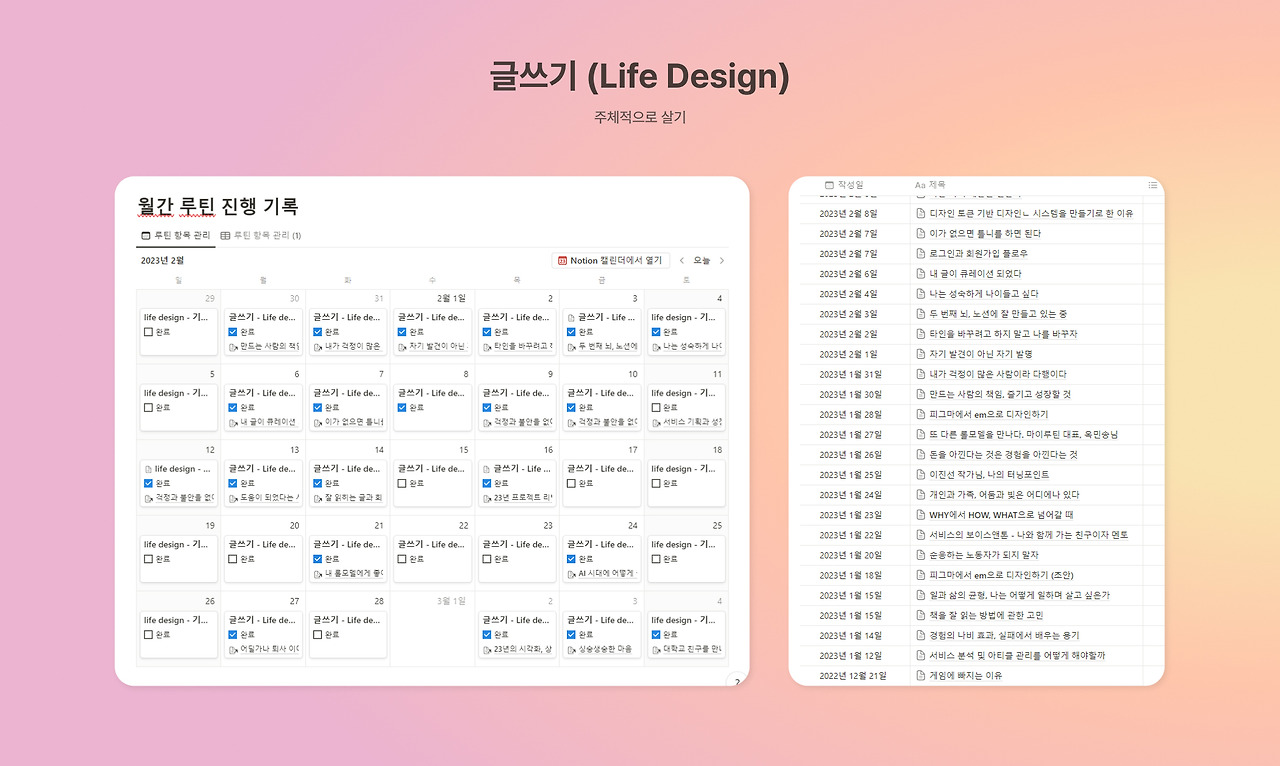Open the '서비스의 보이스앤톤' row
Screen dimensions: 1280x766
pos(1030,535)
